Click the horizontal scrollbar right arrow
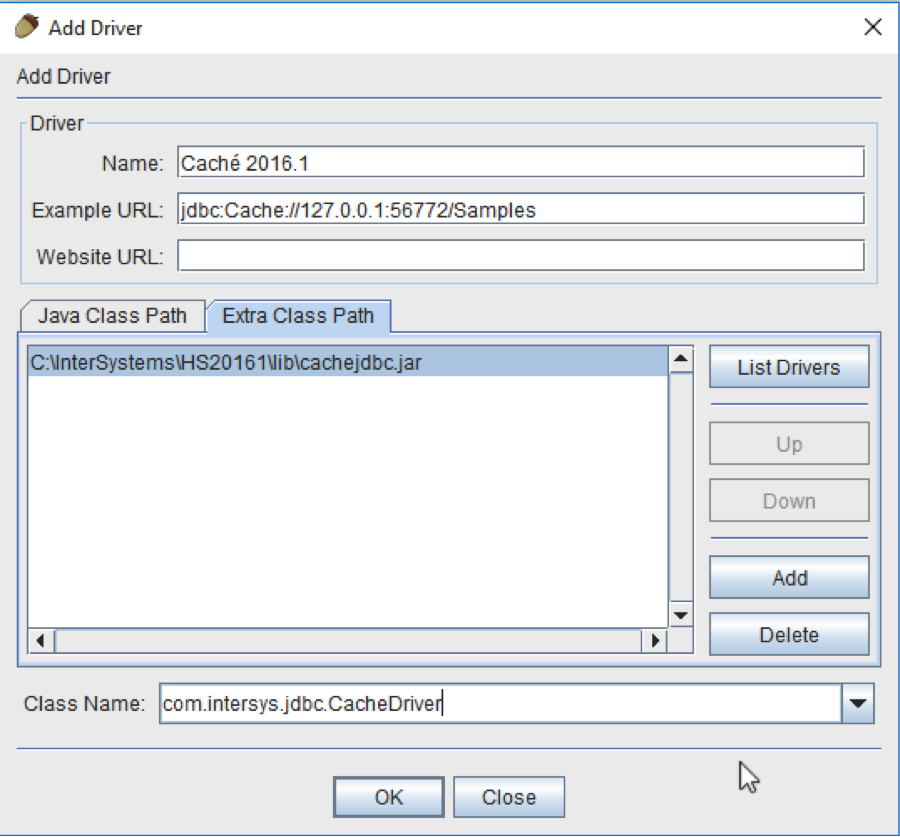Screen dimensions: 900x837 (655, 640)
